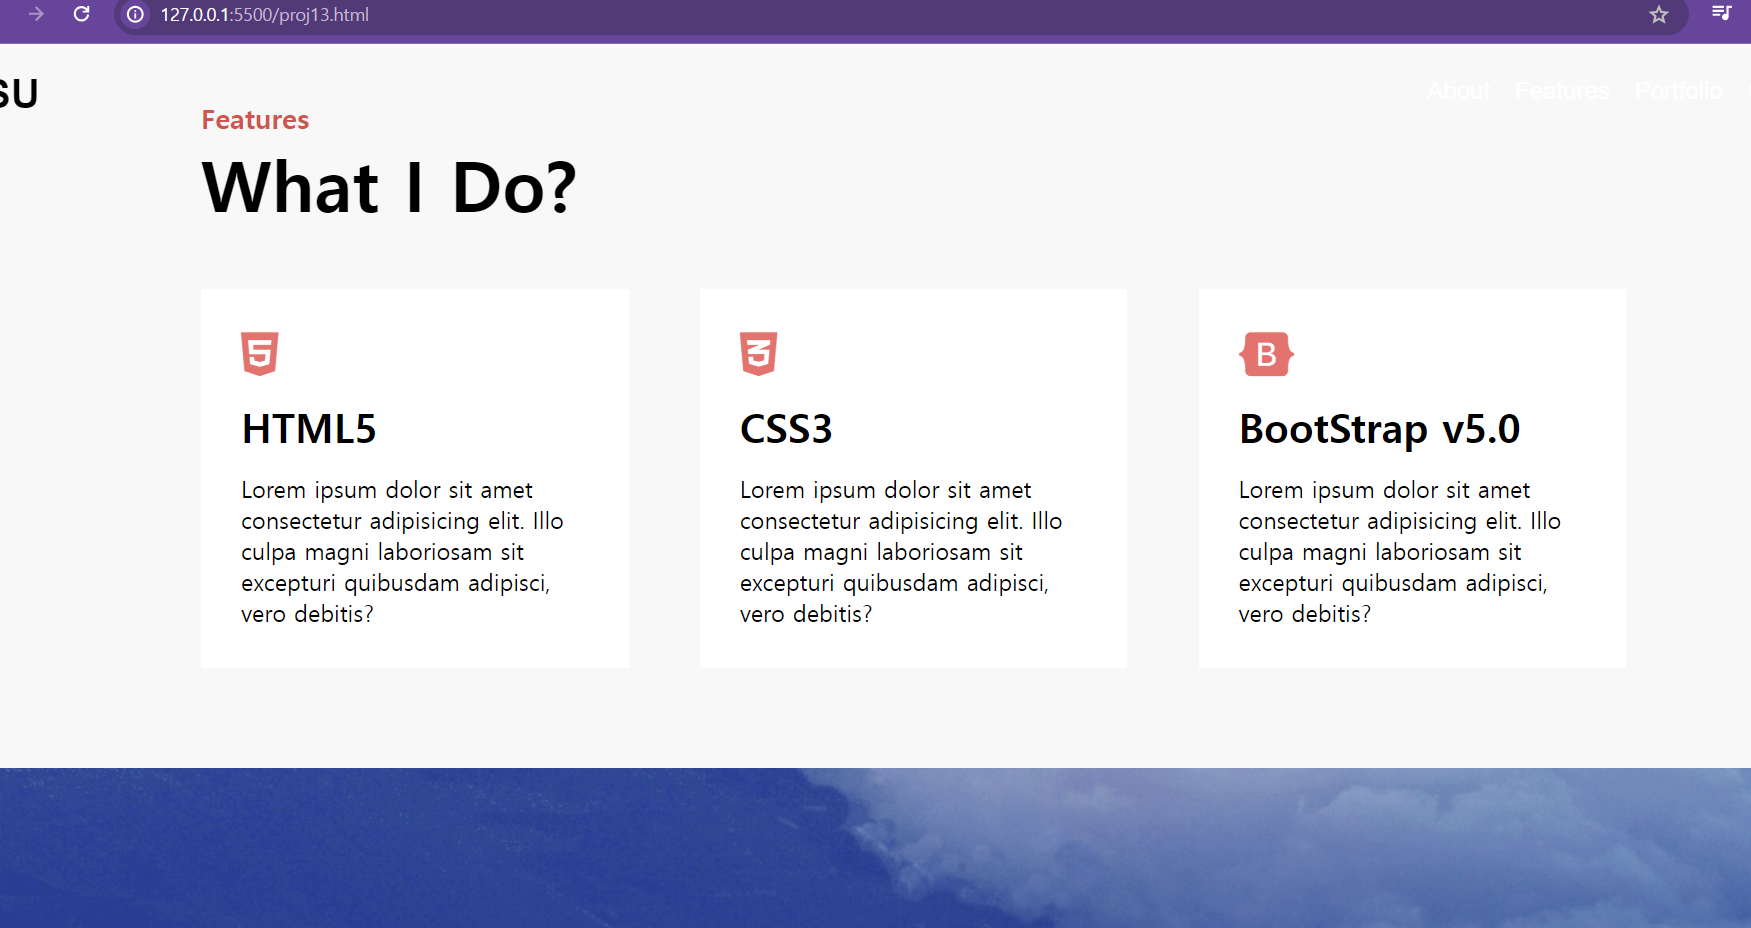Bookmark this page with star icon
The image size is (1751, 928).
coord(1659,15)
